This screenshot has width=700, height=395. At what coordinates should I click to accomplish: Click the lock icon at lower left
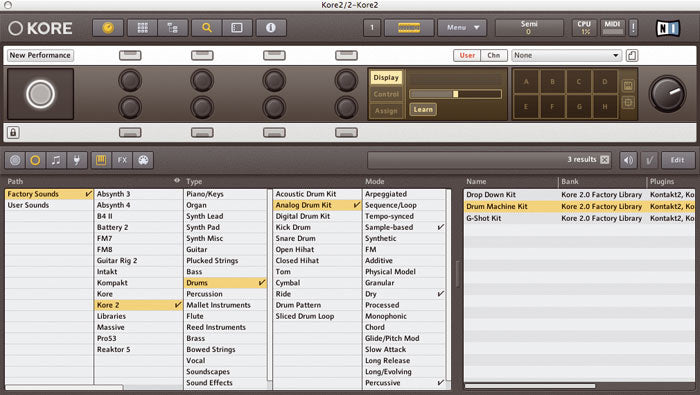[13, 133]
